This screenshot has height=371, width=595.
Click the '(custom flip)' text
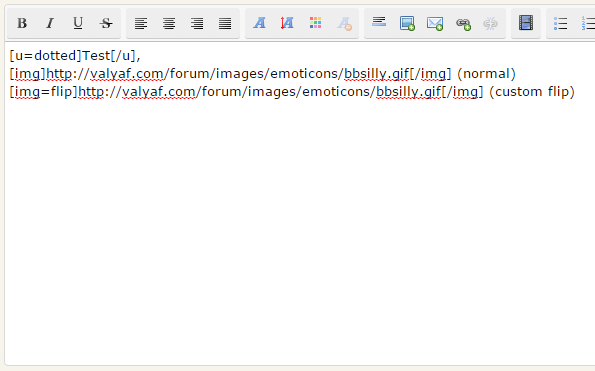click(x=532, y=92)
